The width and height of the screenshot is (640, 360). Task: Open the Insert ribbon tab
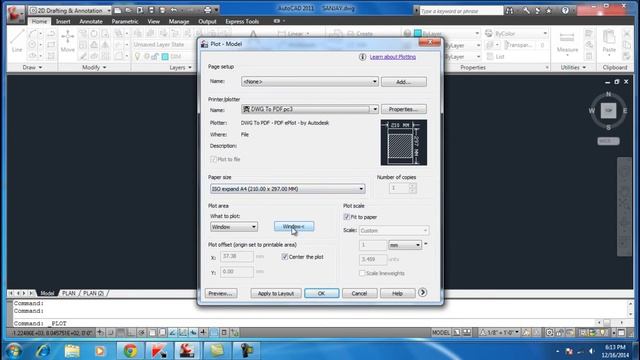(63, 21)
